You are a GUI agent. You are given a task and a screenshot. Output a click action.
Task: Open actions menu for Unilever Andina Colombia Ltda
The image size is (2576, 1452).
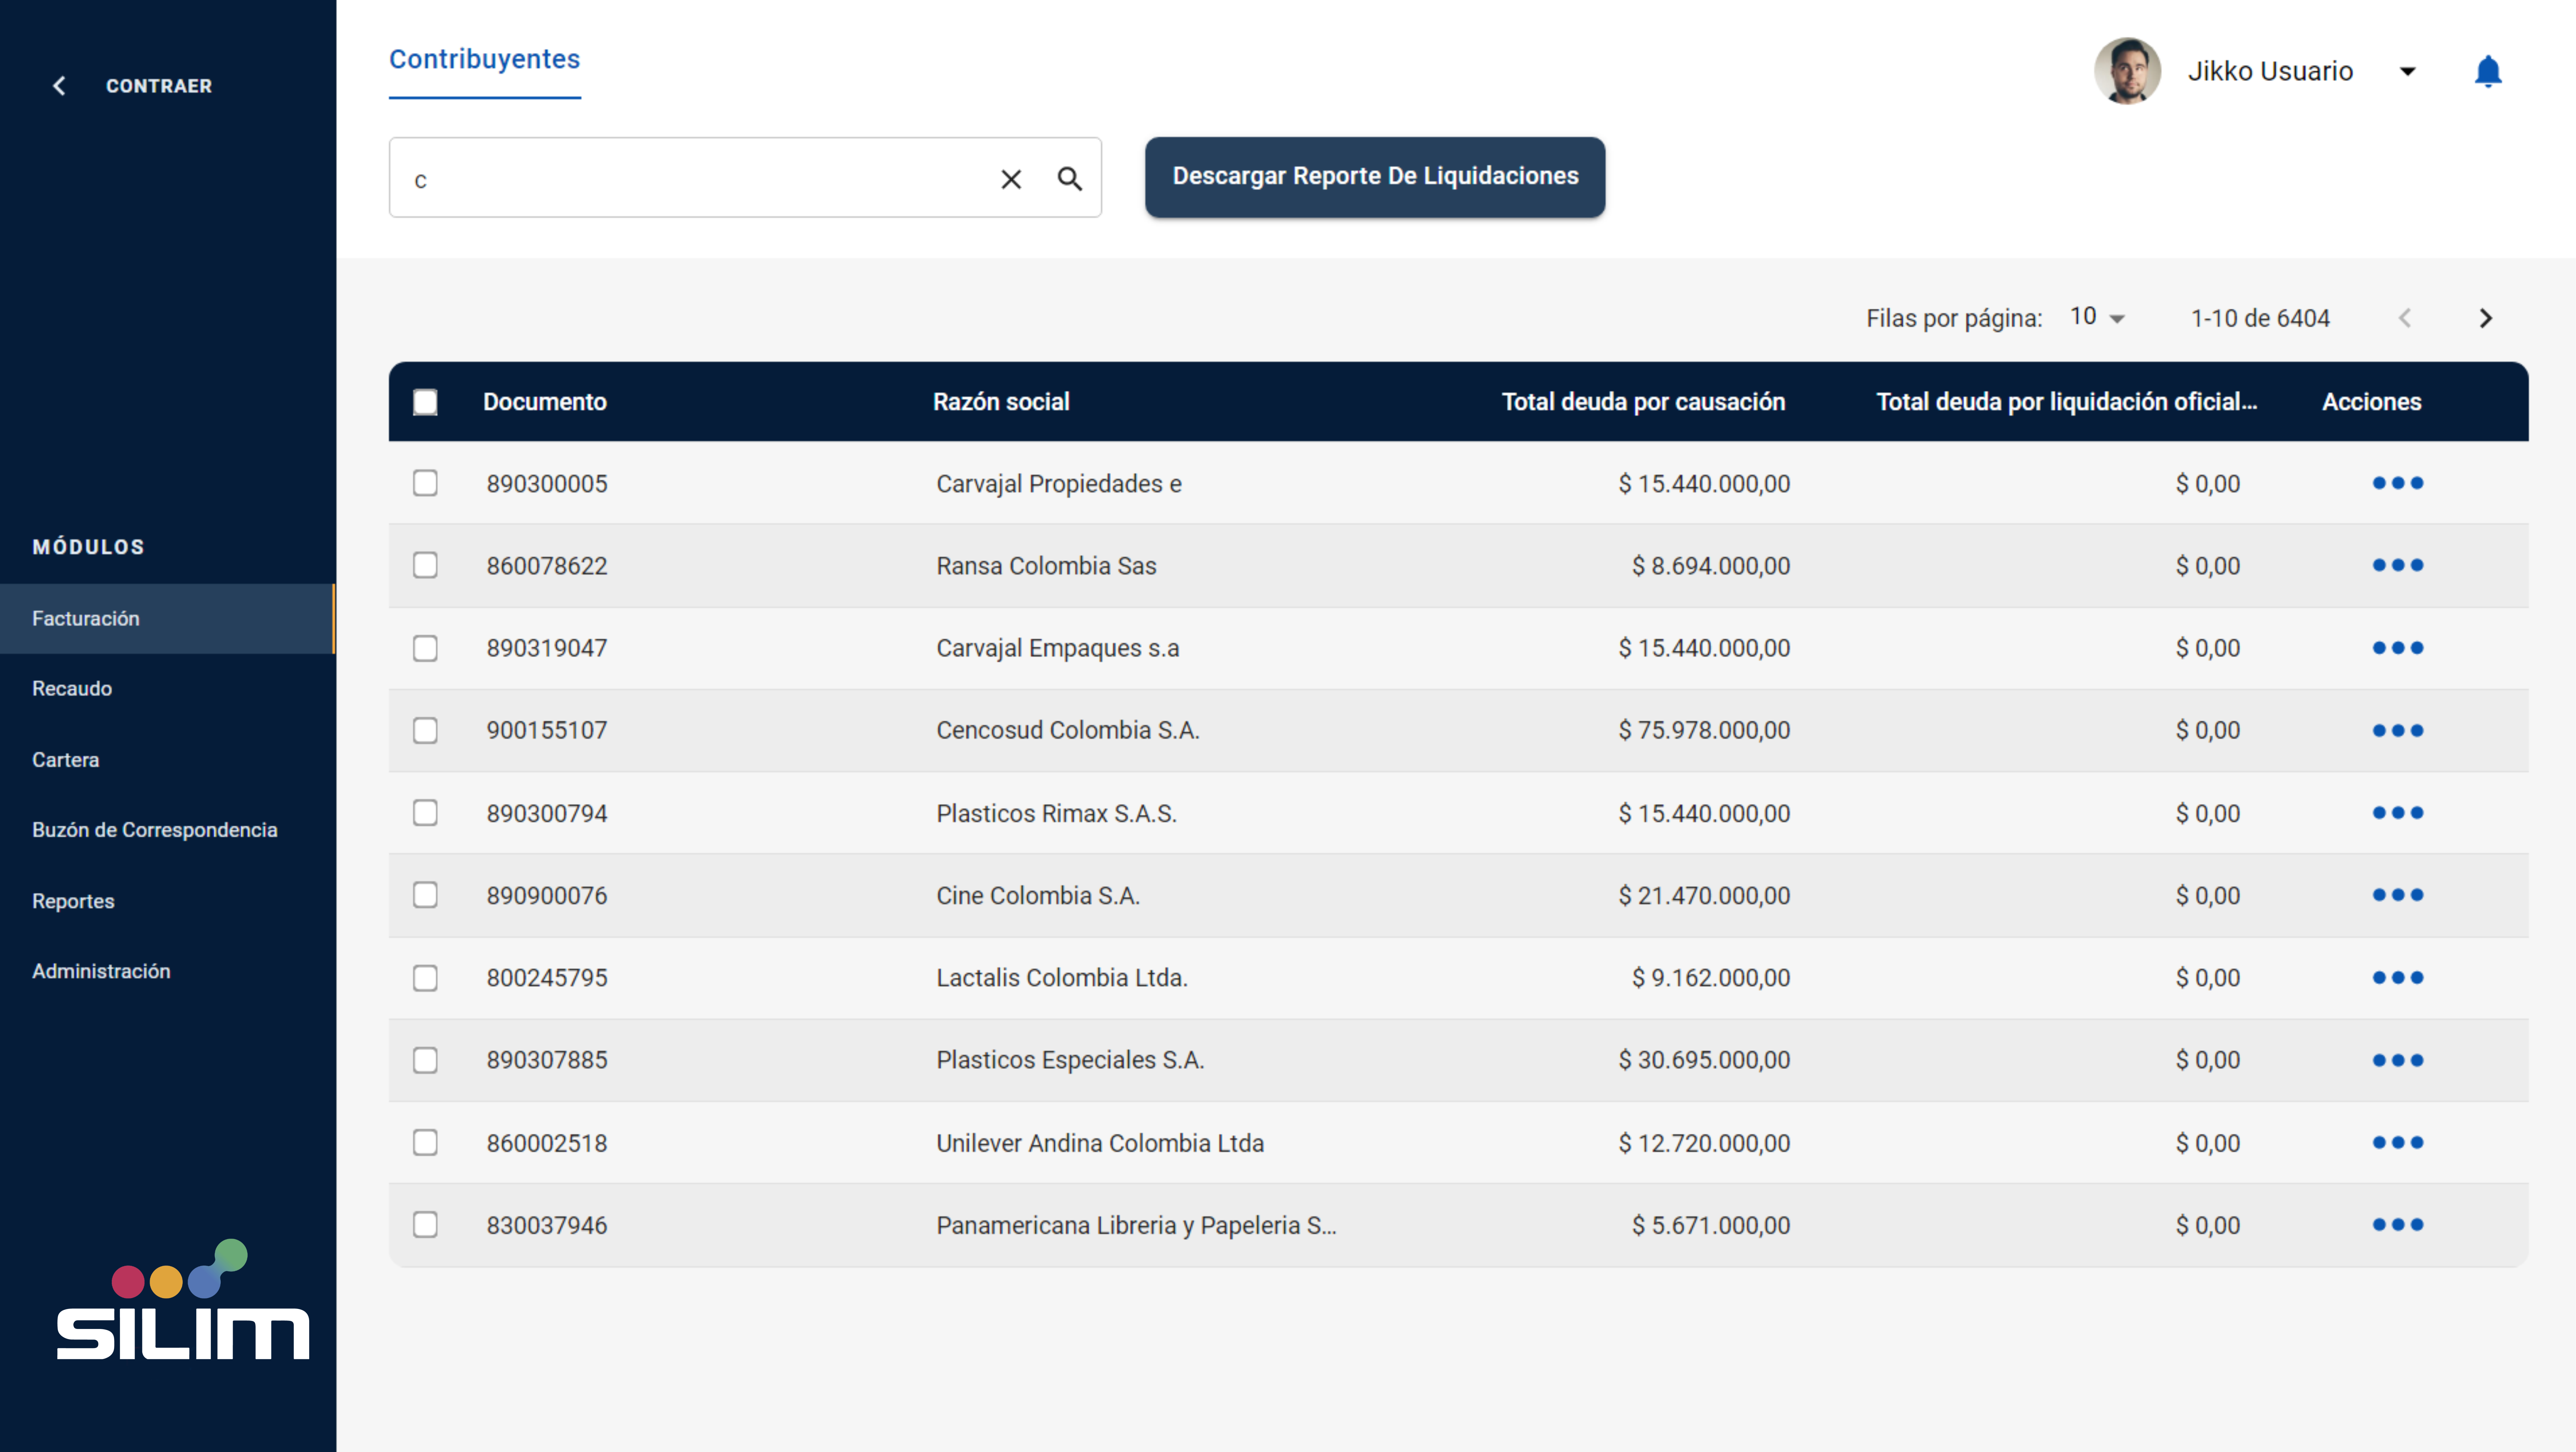click(x=2398, y=1142)
